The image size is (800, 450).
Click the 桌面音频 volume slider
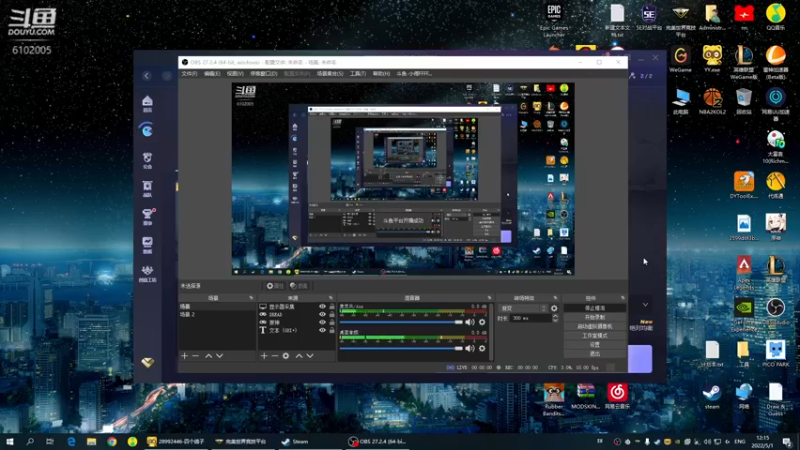click(x=401, y=348)
